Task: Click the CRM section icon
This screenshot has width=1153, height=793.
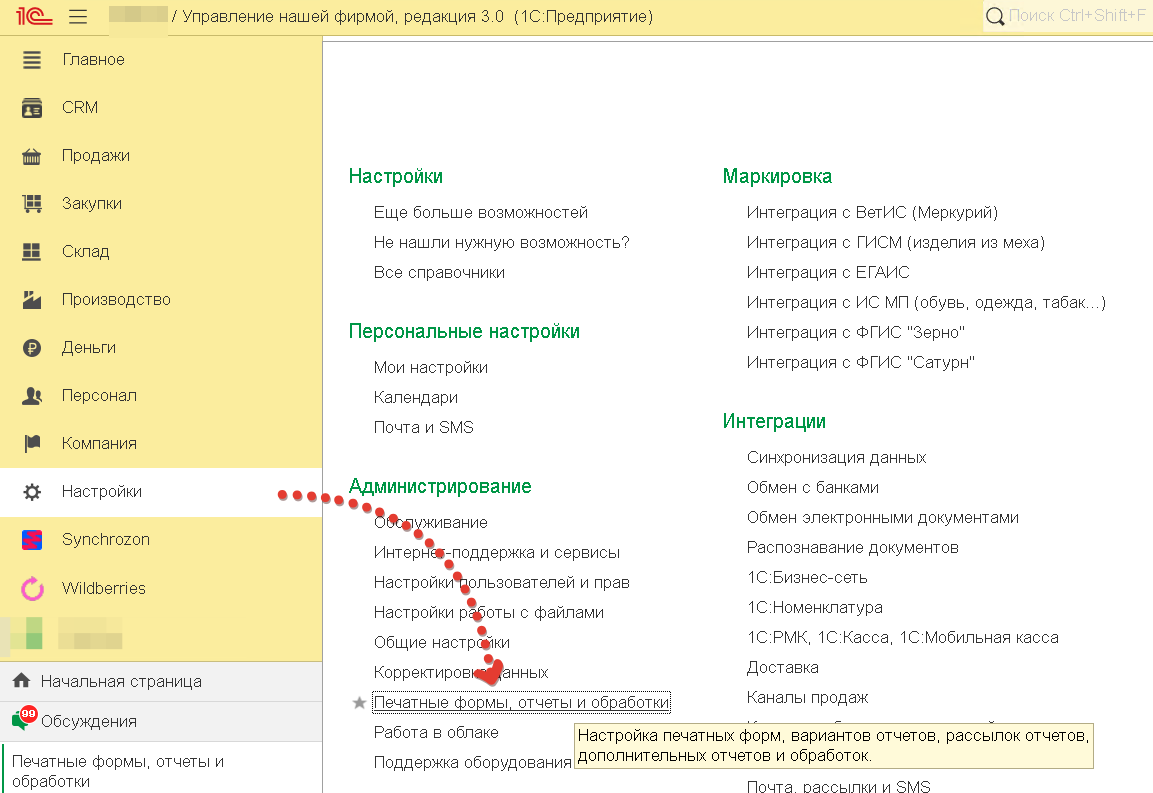Action: tap(32, 107)
